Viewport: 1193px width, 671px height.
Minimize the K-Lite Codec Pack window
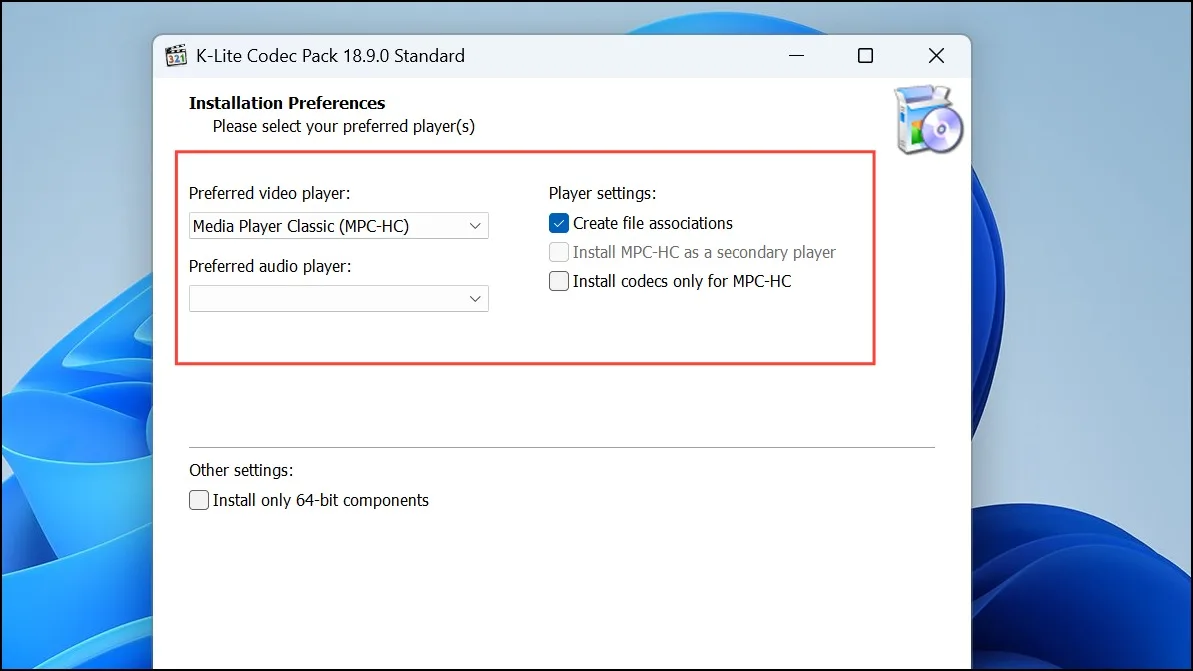pyautogui.click(x=797, y=56)
